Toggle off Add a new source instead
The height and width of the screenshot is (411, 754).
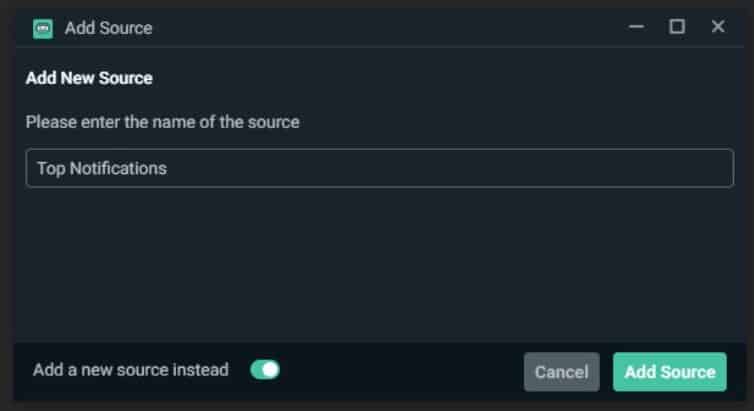[265, 370]
